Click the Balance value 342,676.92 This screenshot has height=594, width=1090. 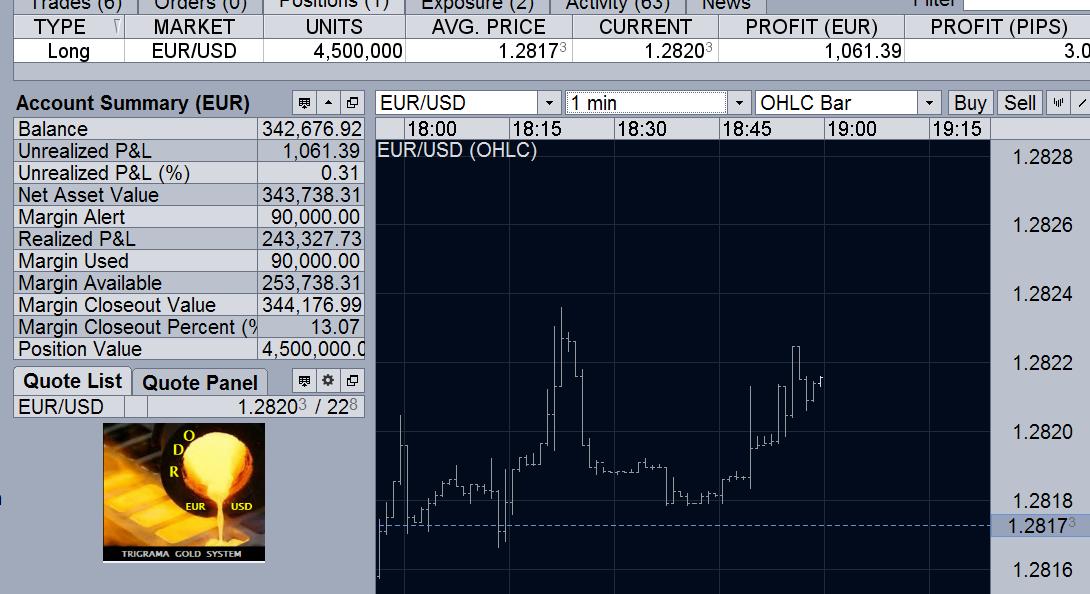point(311,129)
